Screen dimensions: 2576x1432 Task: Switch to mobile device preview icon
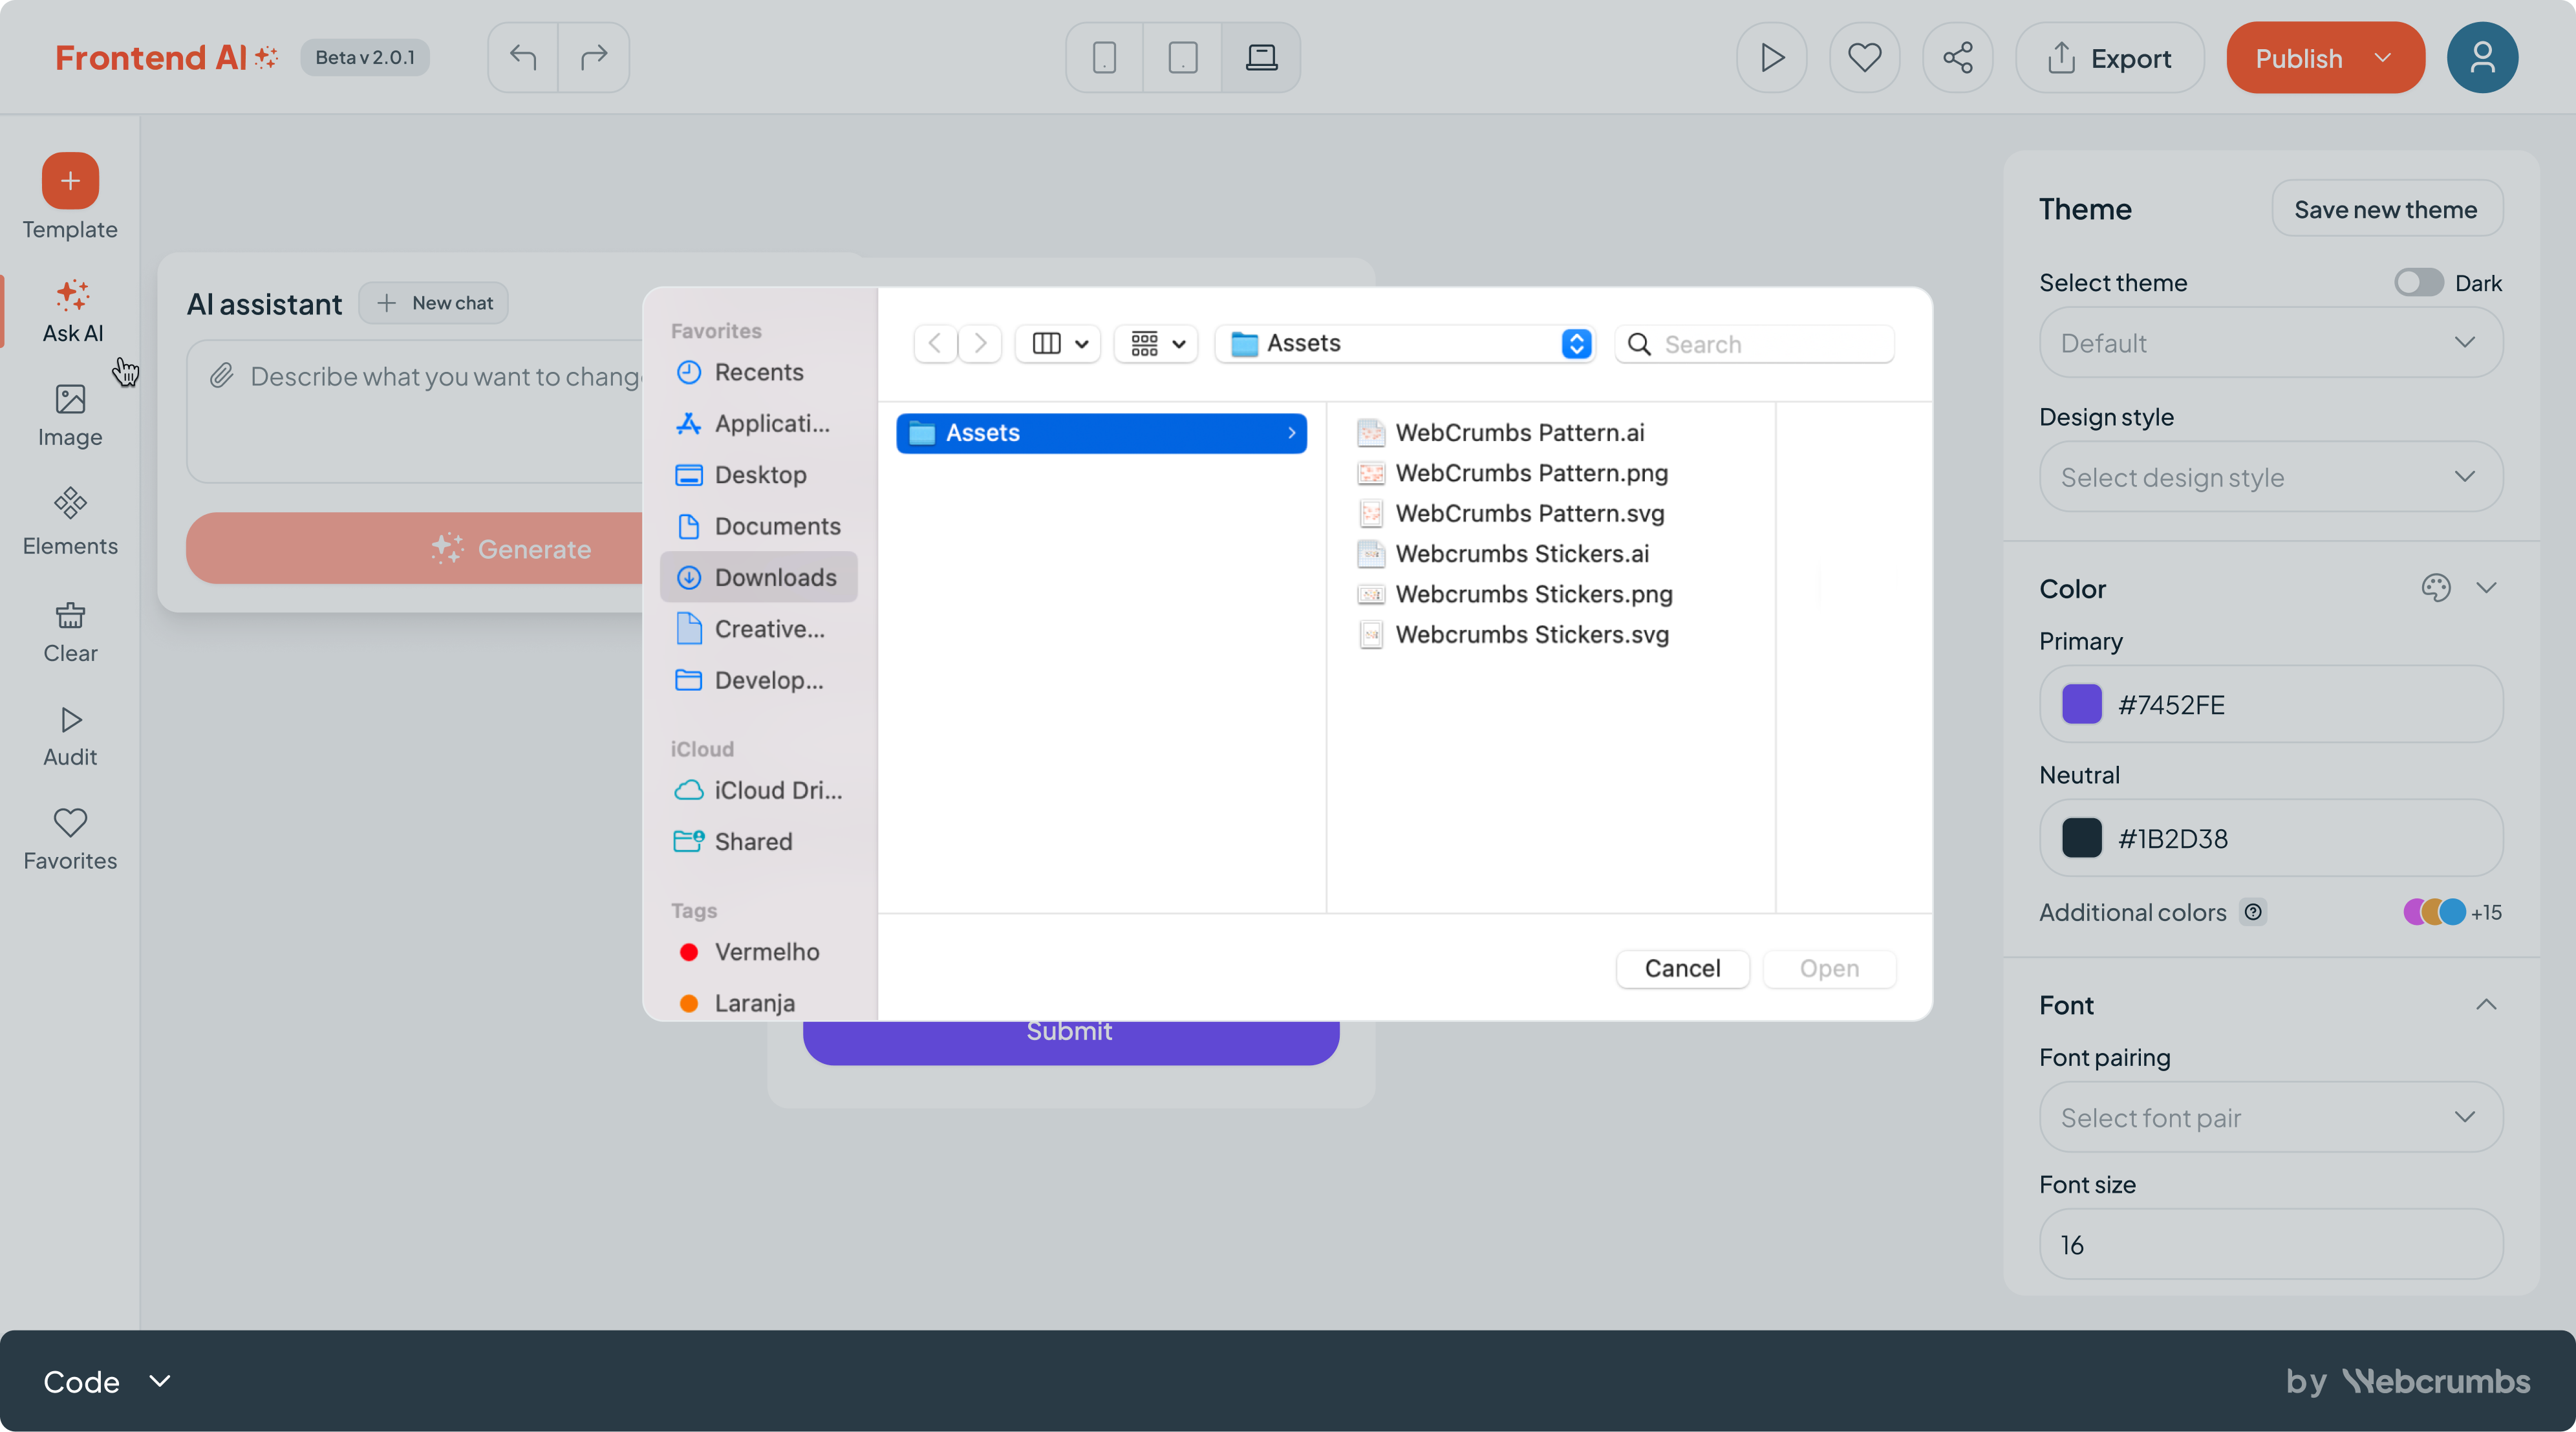(x=1104, y=57)
